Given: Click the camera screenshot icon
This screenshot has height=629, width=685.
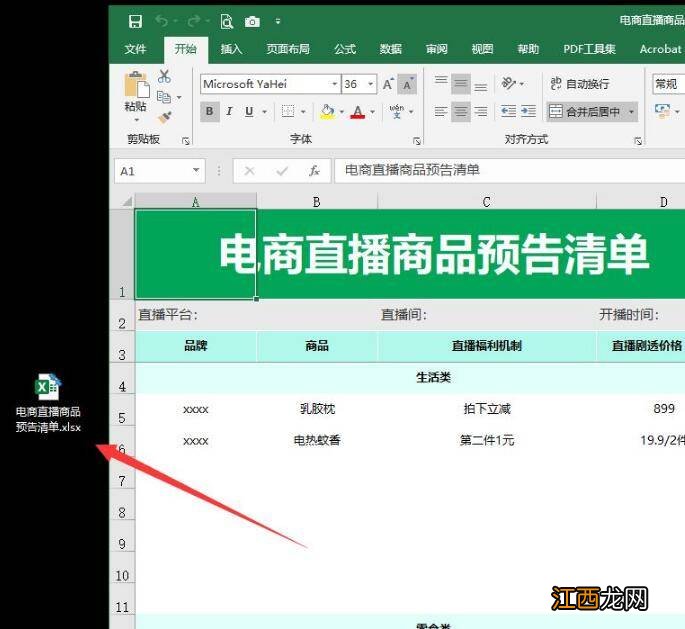Looking at the screenshot, I should coord(252,21).
